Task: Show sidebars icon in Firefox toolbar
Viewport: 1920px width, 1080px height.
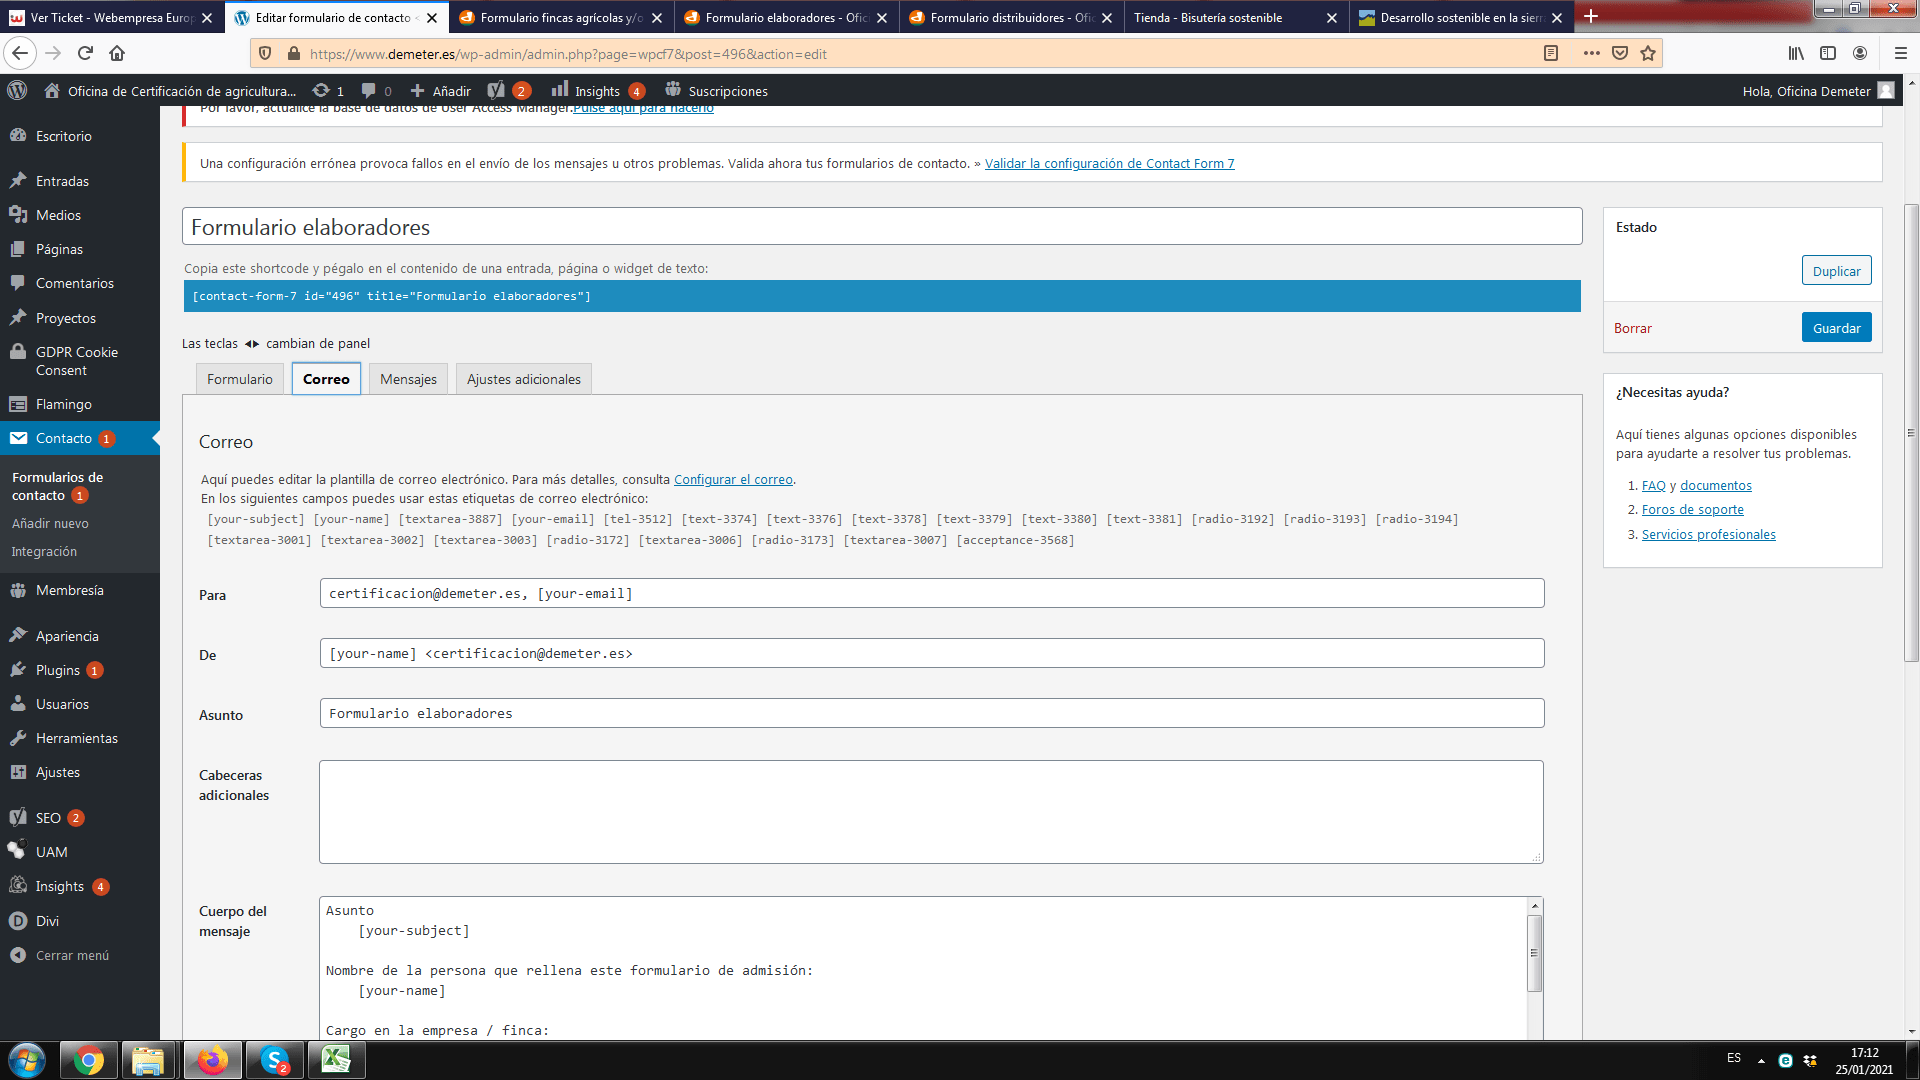Action: (1828, 53)
